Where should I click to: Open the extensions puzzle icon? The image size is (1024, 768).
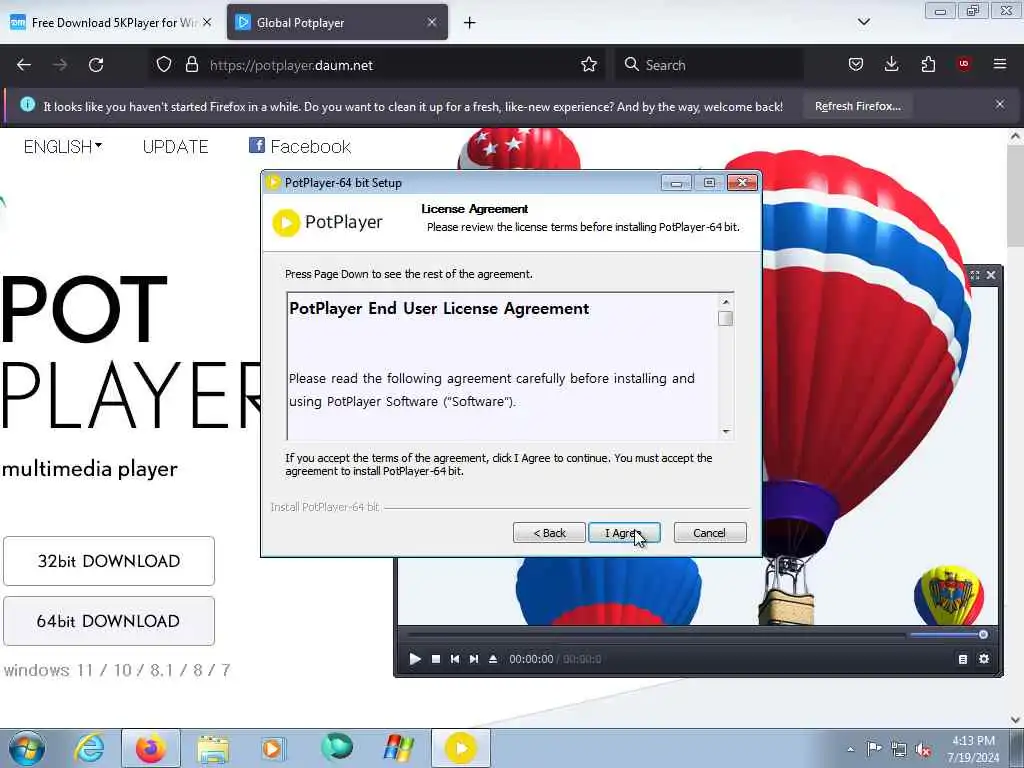click(x=928, y=65)
